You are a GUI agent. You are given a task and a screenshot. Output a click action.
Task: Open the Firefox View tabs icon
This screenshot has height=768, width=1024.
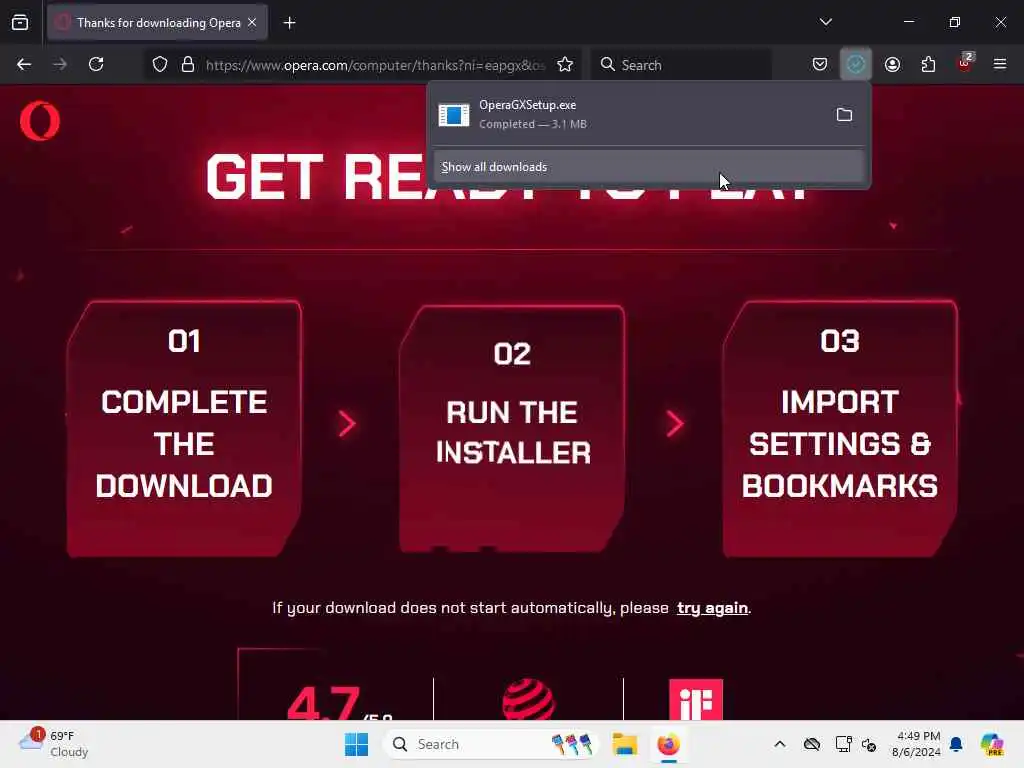click(20, 23)
